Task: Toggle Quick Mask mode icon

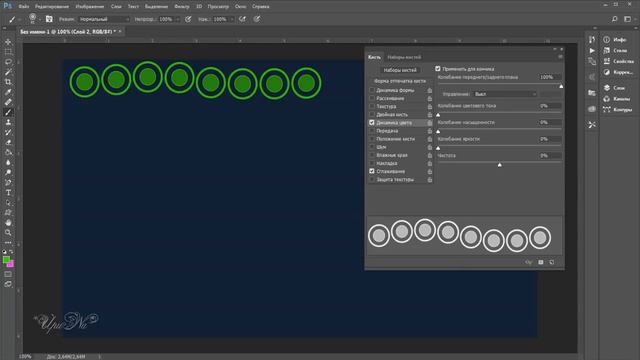Action: (8, 274)
